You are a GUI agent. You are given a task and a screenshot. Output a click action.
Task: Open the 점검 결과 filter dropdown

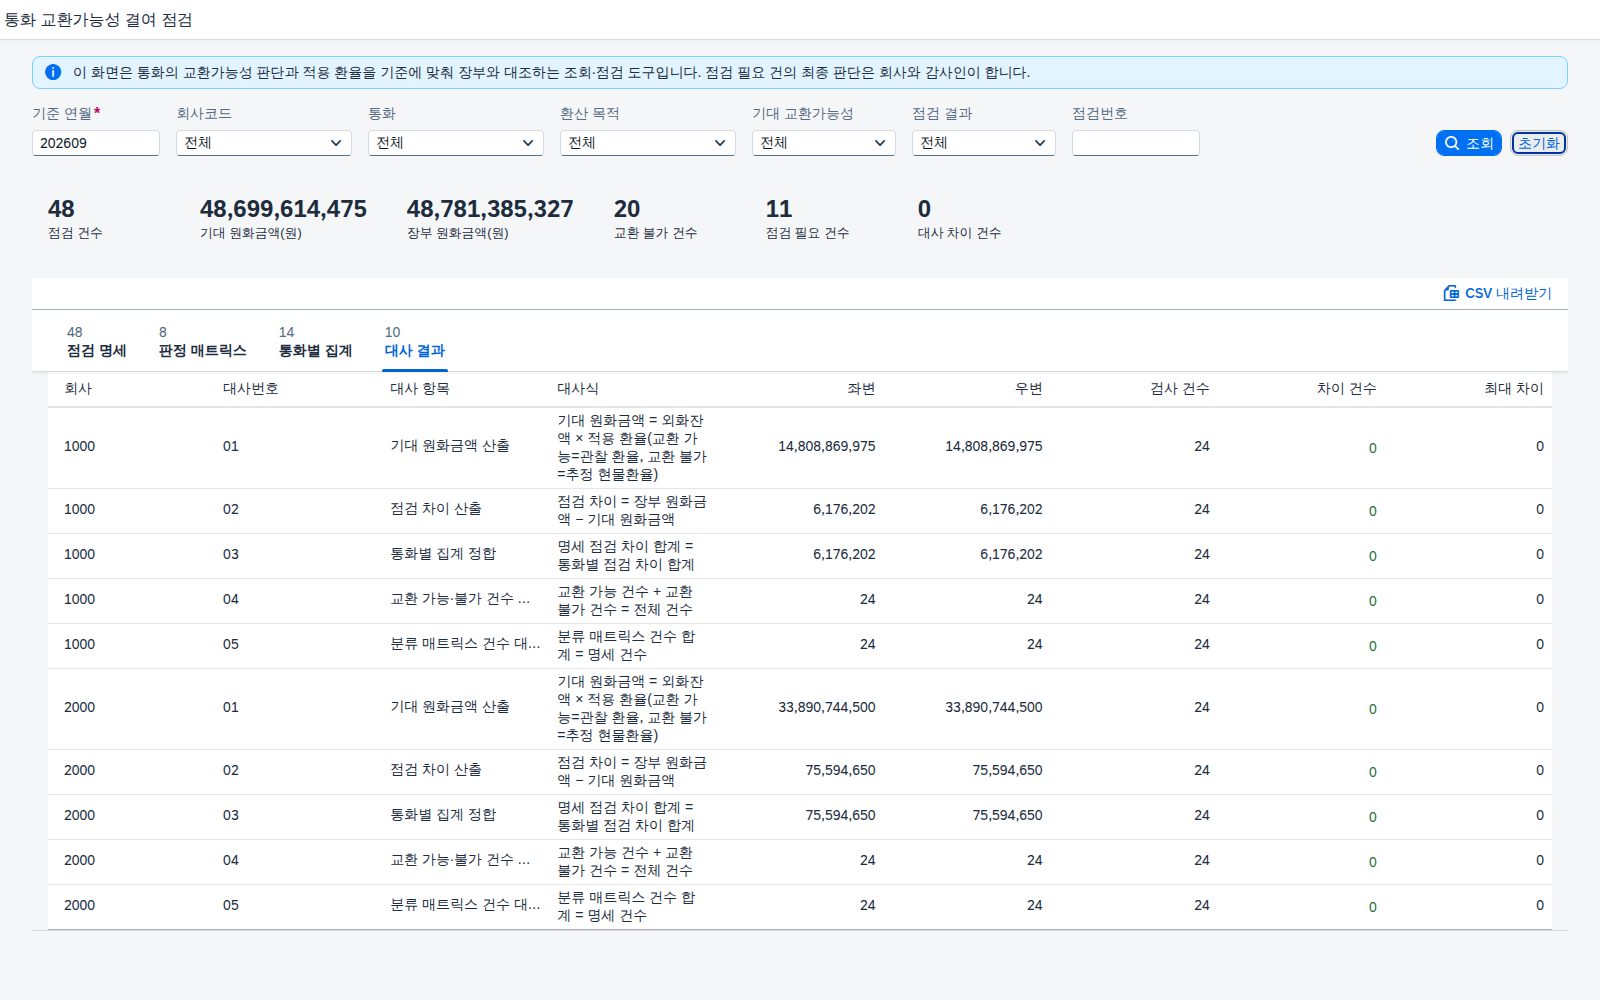pyautogui.click(x=984, y=143)
